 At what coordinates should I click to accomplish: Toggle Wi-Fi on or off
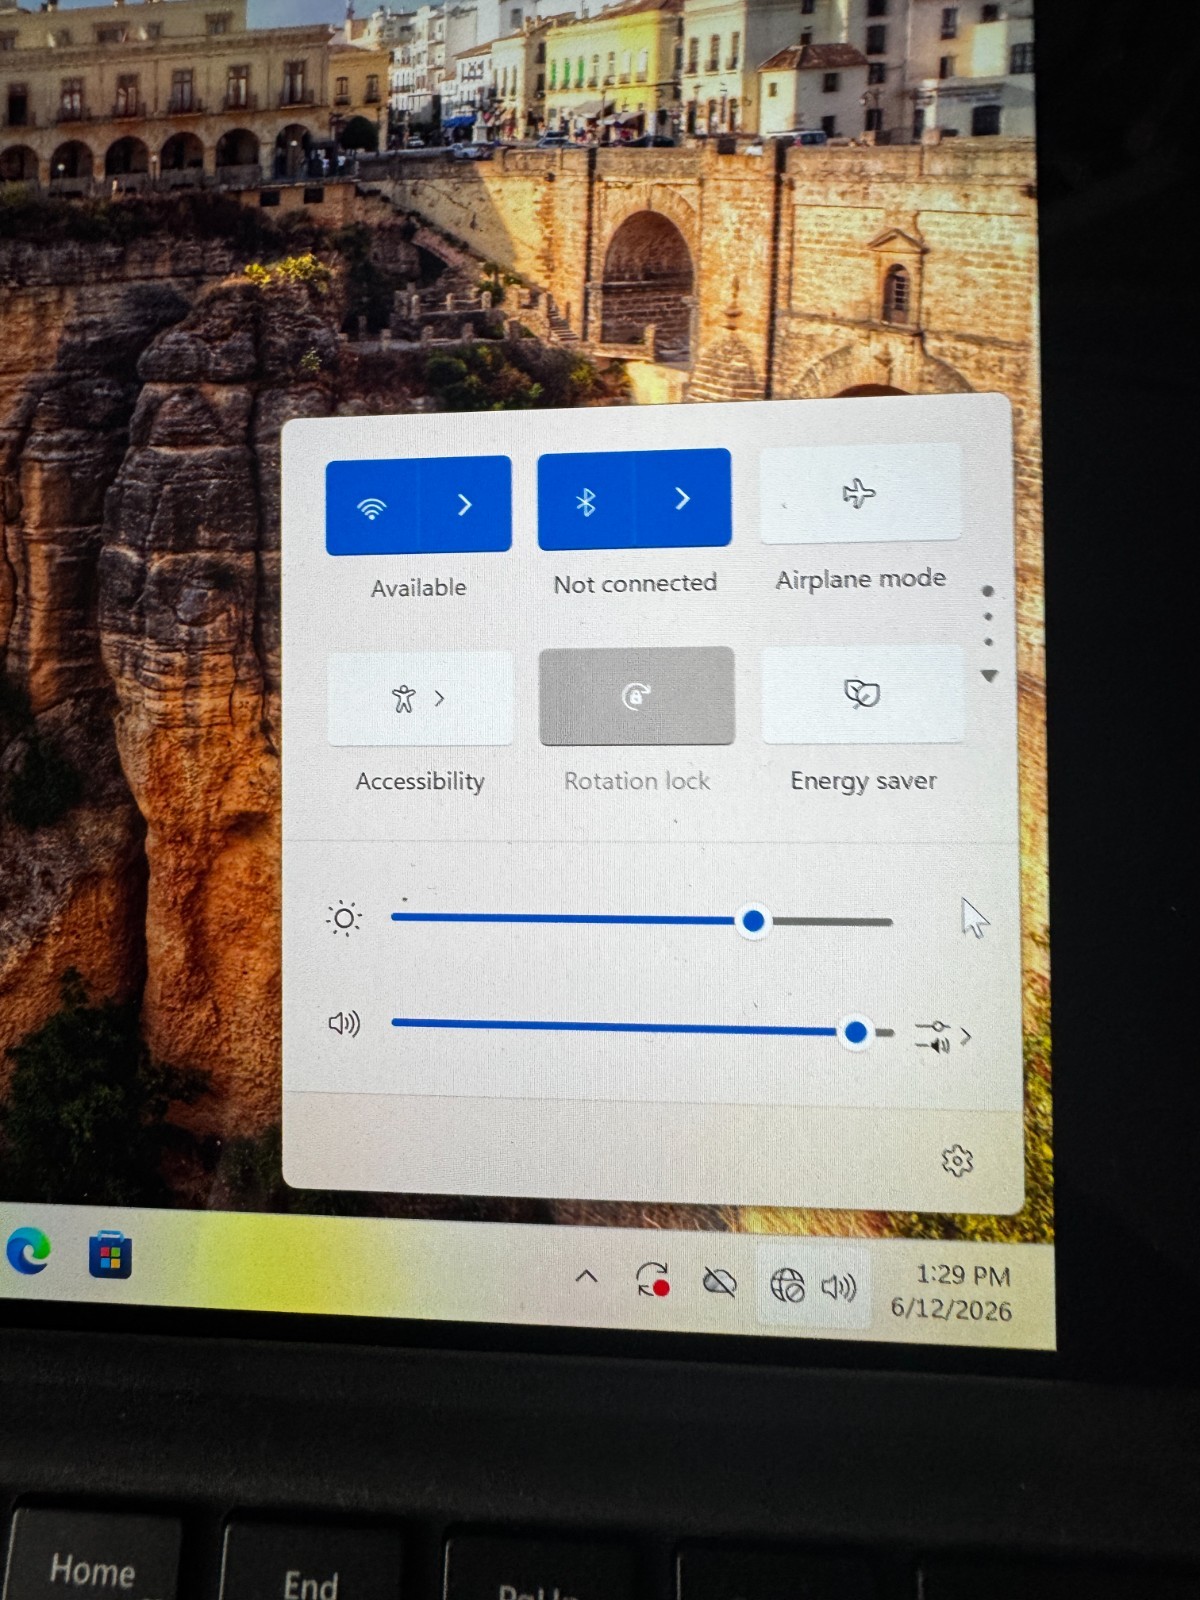click(x=371, y=505)
